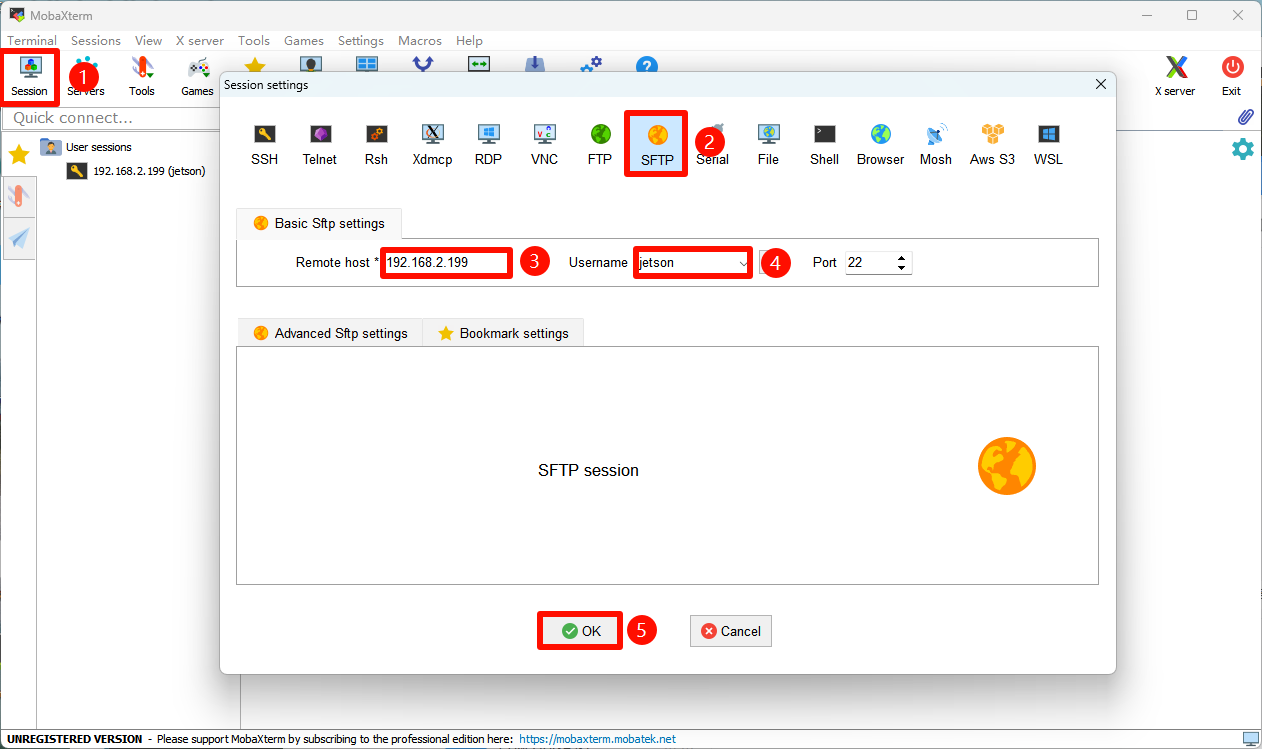
Task: Switch to Bookmark settings tab
Action: click(503, 333)
